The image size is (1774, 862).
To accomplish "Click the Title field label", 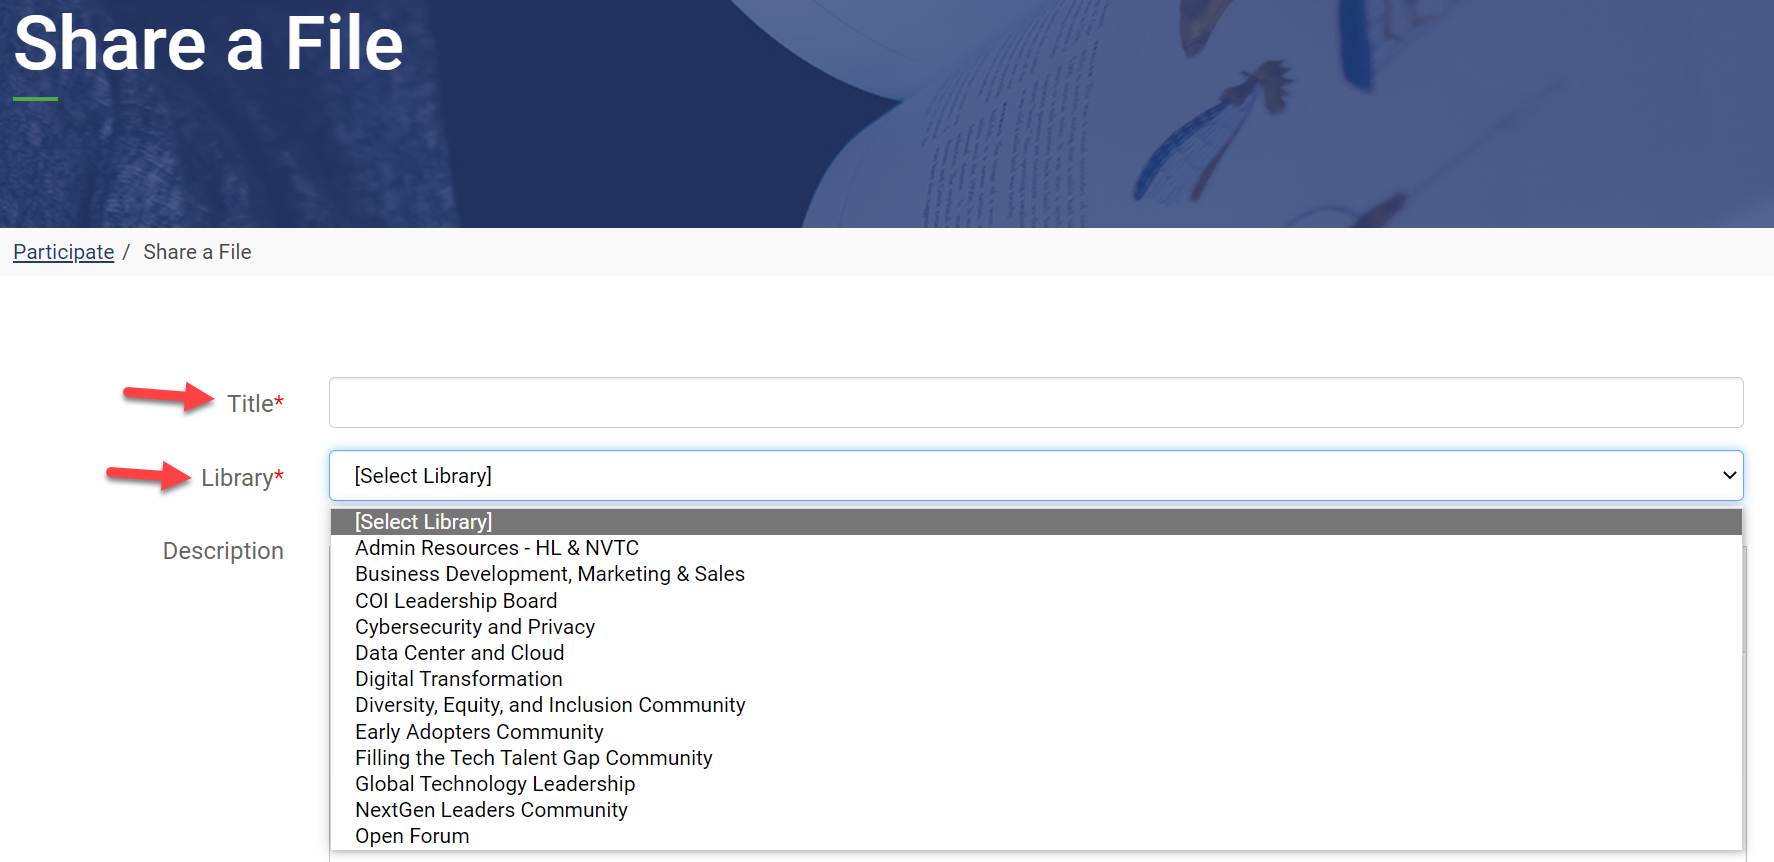I will [x=255, y=404].
